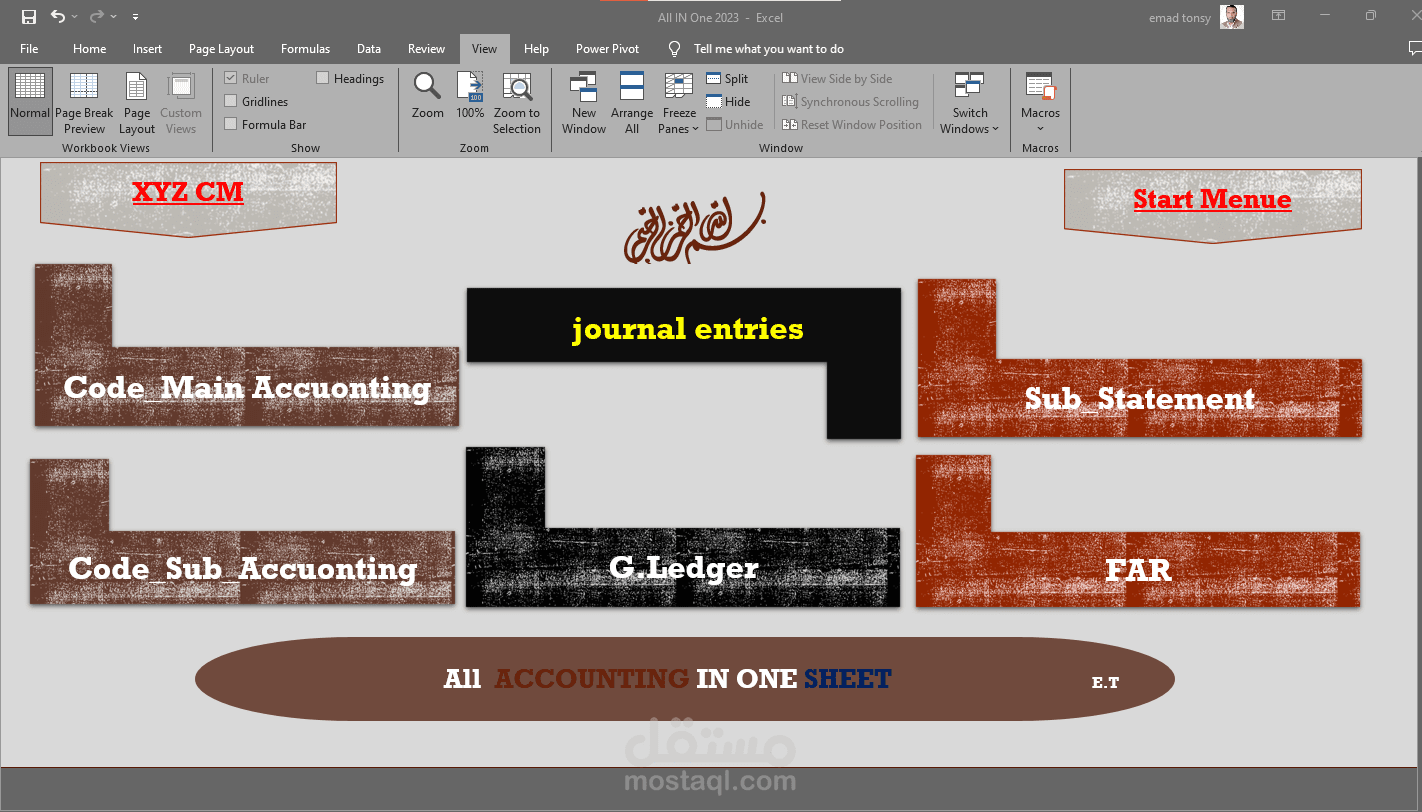
Task: Switch to the Formulas ribbon tab
Action: point(305,48)
